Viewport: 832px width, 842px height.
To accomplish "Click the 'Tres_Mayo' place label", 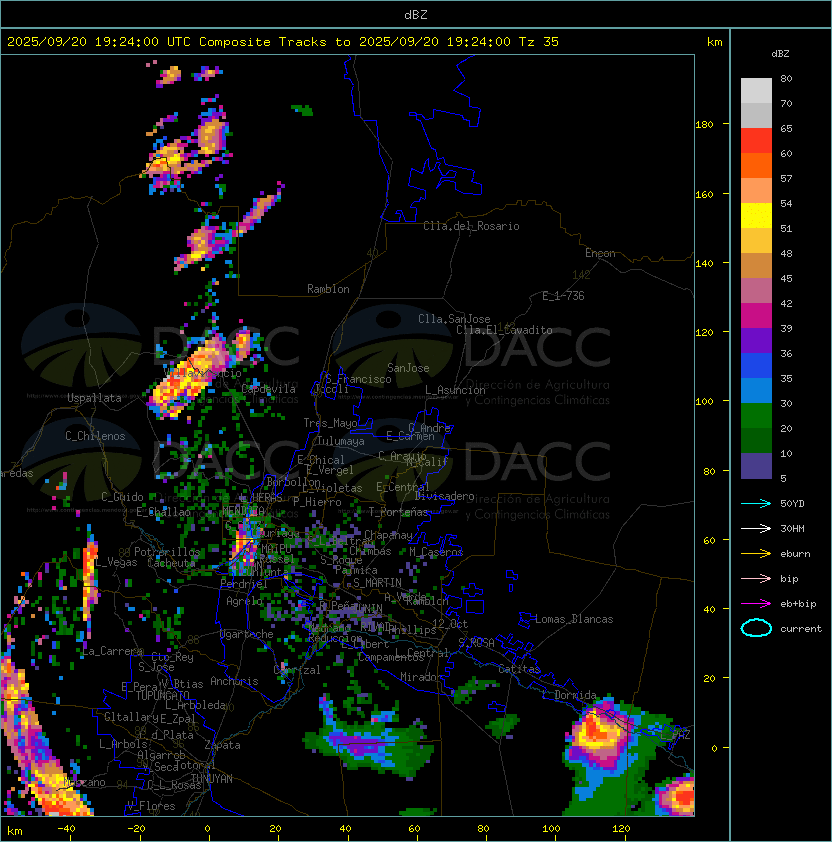I will tap(330, 423).
